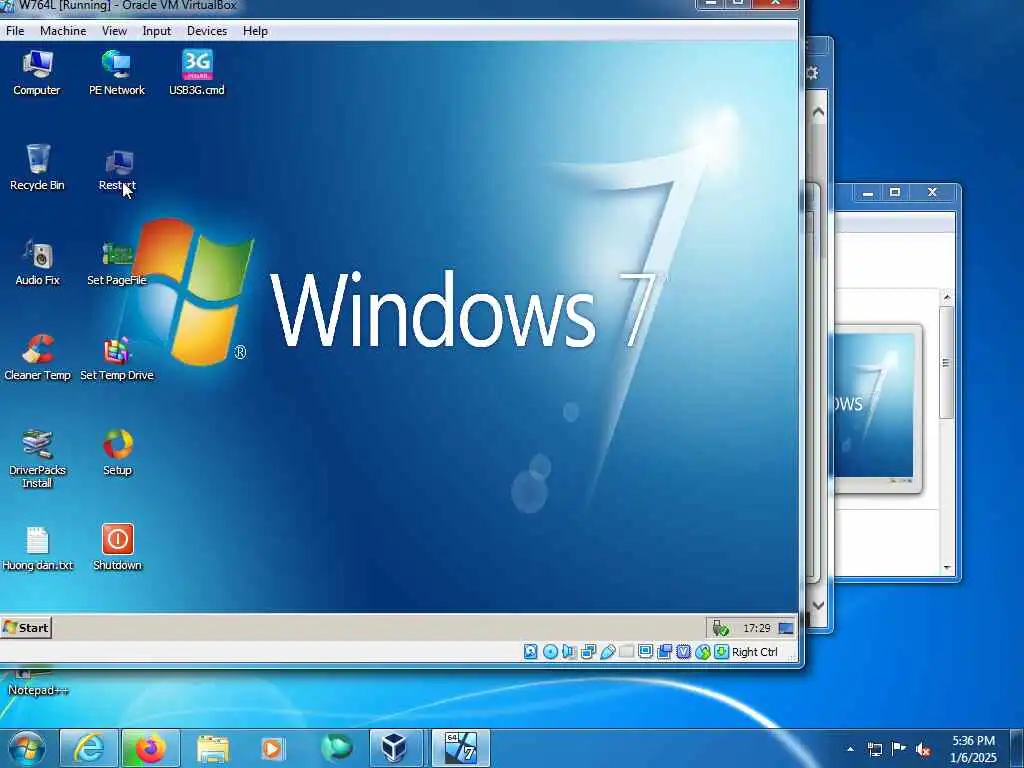Click the gear settings icon behind the VM window
The height and width of the screenshot is (768, 1024).
tap(812, 72)
